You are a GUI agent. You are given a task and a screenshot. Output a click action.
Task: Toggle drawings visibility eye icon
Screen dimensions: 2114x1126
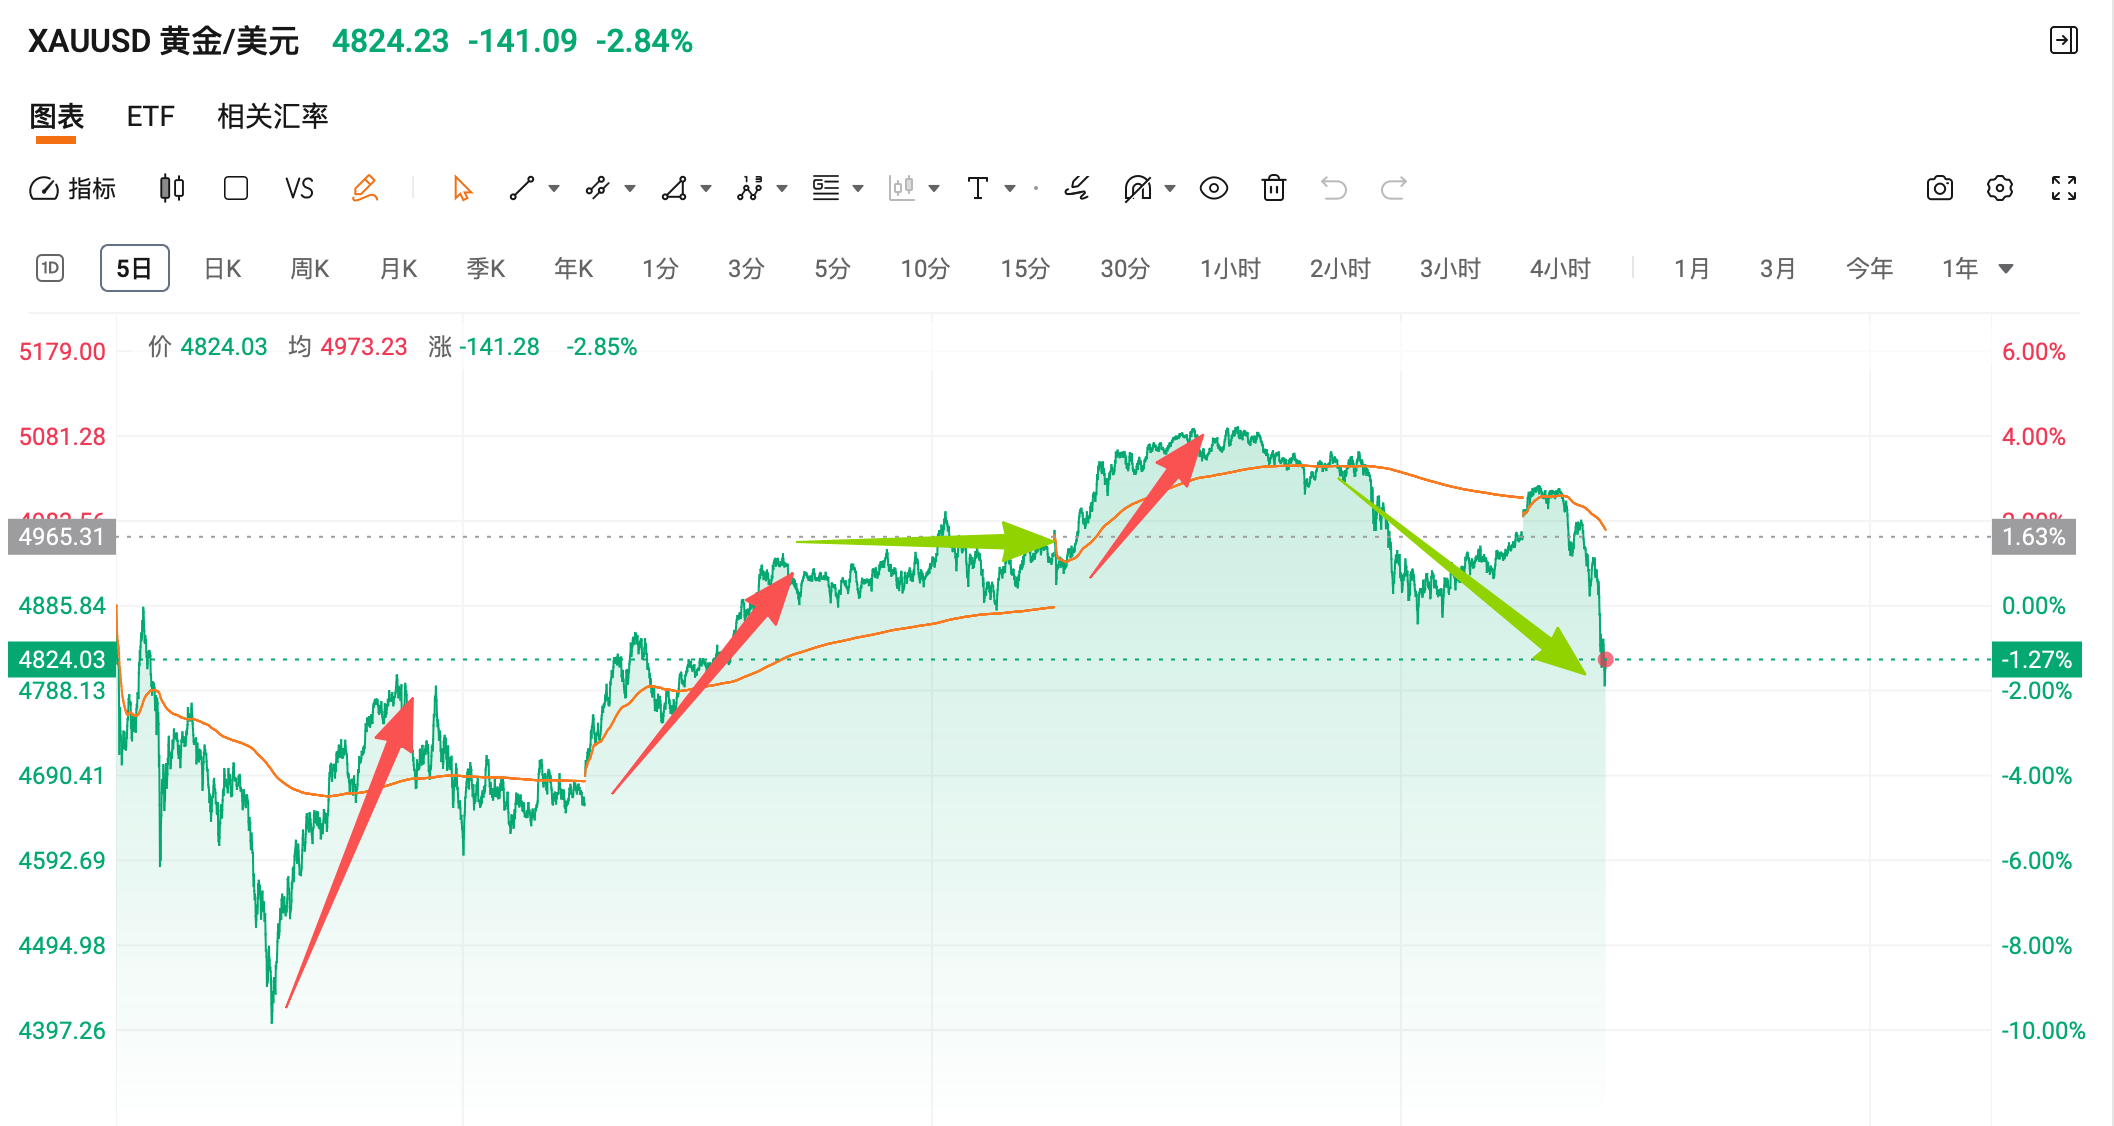(x=1213, y=188)
